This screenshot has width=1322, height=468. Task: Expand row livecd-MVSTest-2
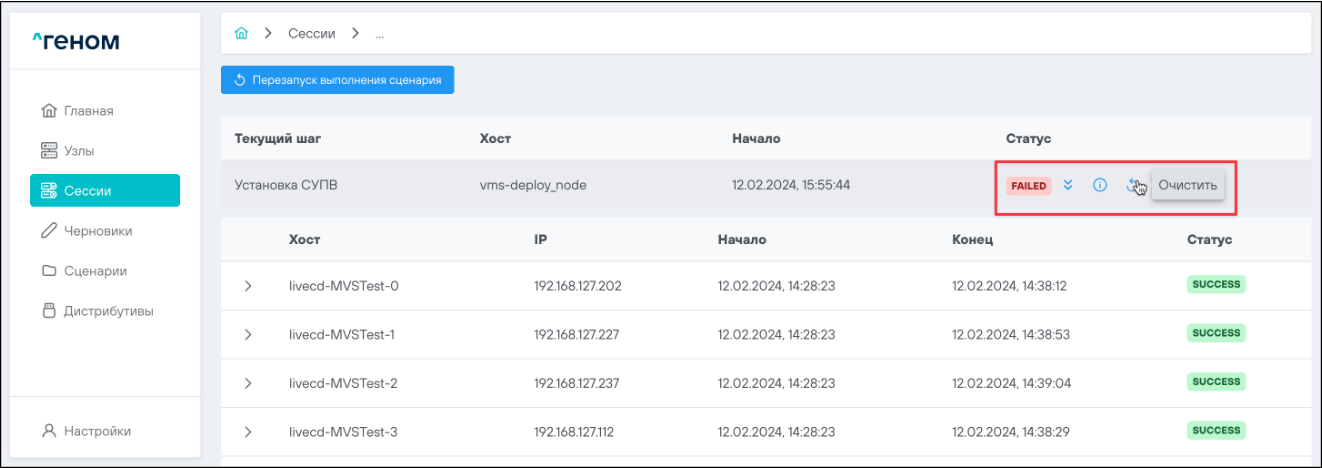coord(248,383)
